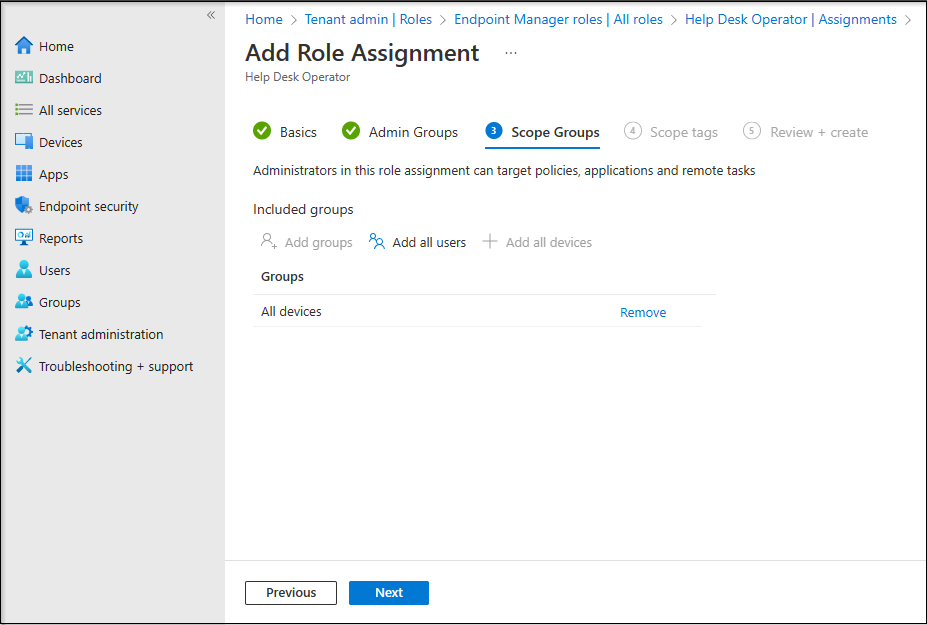Open Home in the left navigation
The image size is (927, 625).
pyautogui.click(x=56, y=46)
